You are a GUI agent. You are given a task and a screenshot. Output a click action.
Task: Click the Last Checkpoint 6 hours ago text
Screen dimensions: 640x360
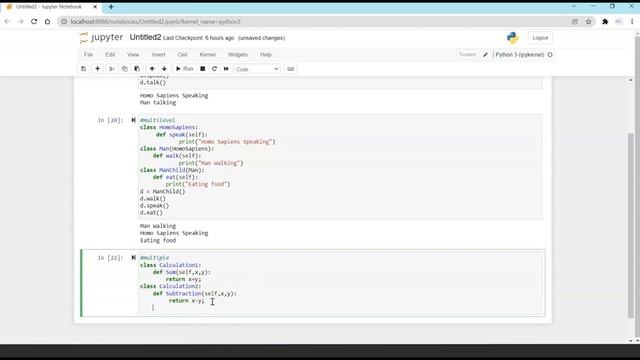pos(199,38)
